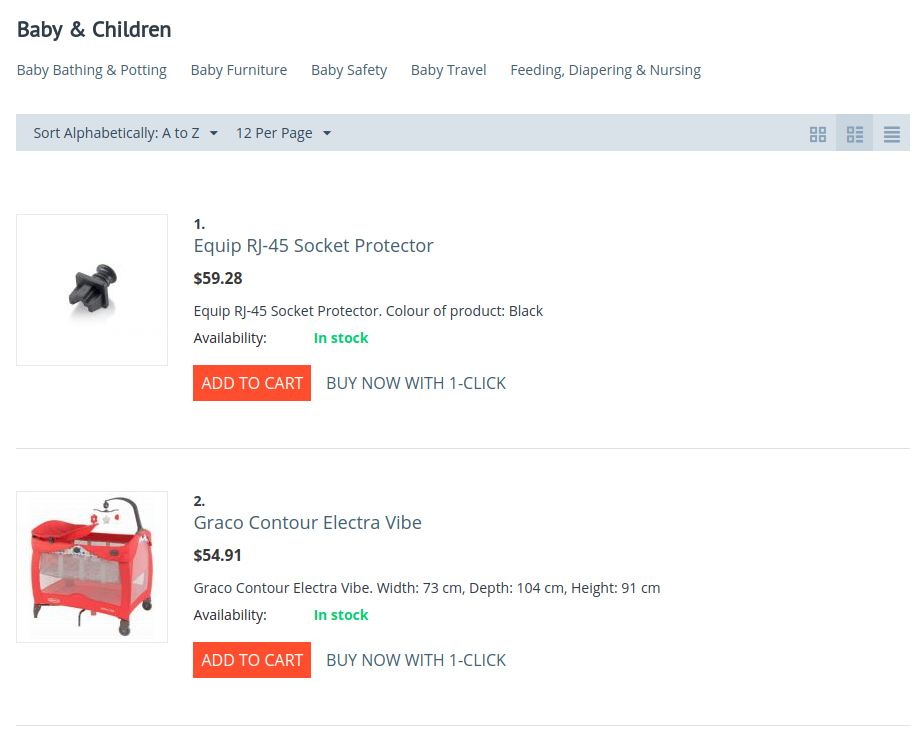This screenshot has width=921, height=729.
Task: Switch to grid view layout icon
Action: pos(818,134)
